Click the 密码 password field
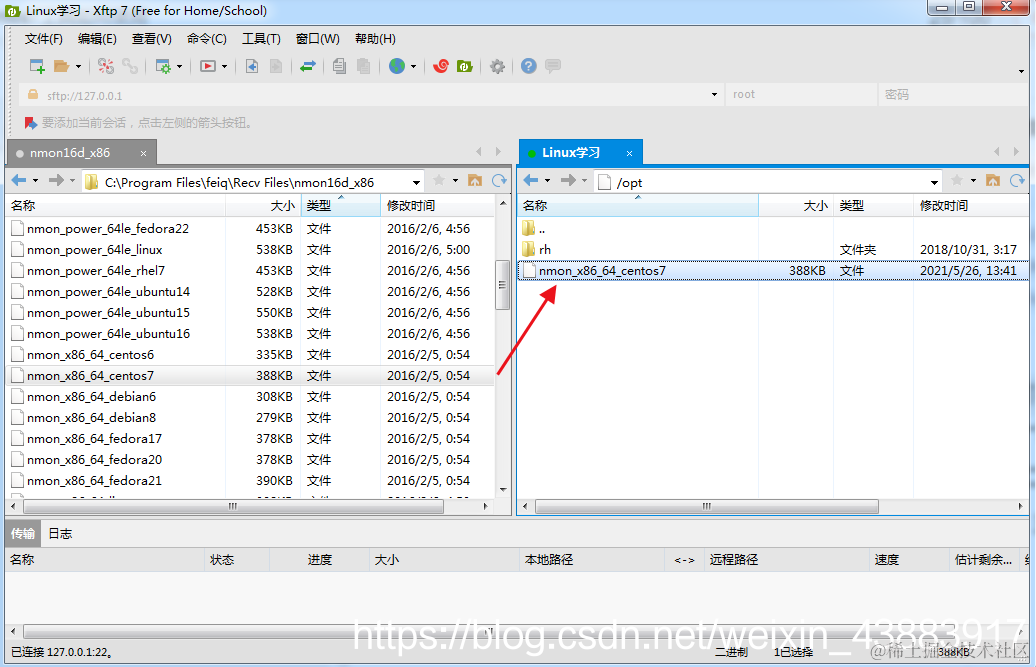The image size is (1036, 667). click(953, 94)
